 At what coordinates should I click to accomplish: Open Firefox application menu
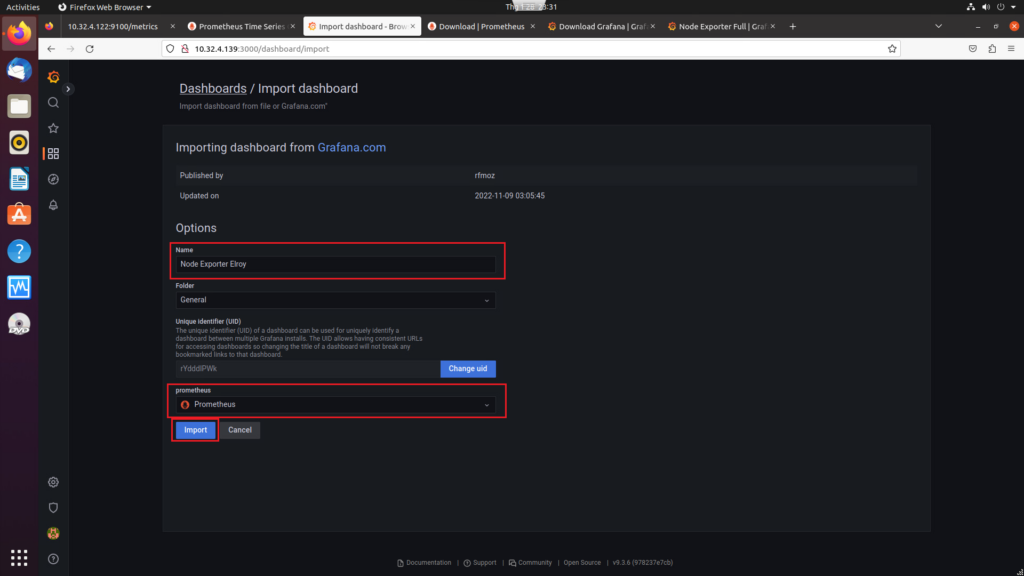pyautogui.click(x=1011, y=49)
